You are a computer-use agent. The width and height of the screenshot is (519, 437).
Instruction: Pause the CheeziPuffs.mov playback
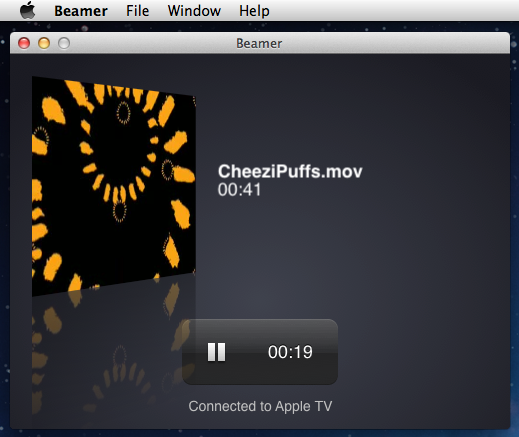[x=216, y=352]
